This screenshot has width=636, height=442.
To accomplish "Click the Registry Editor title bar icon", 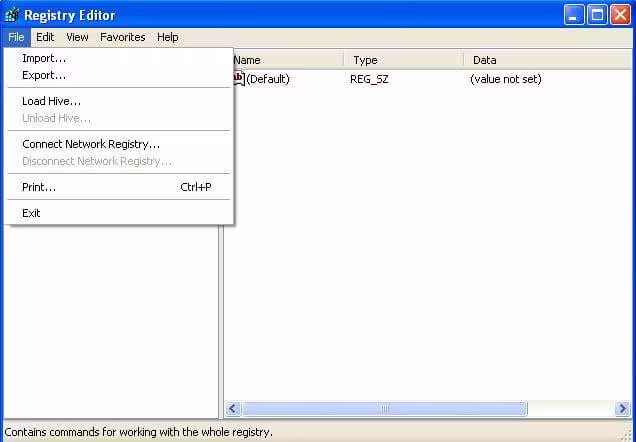I will pos(11,15).
